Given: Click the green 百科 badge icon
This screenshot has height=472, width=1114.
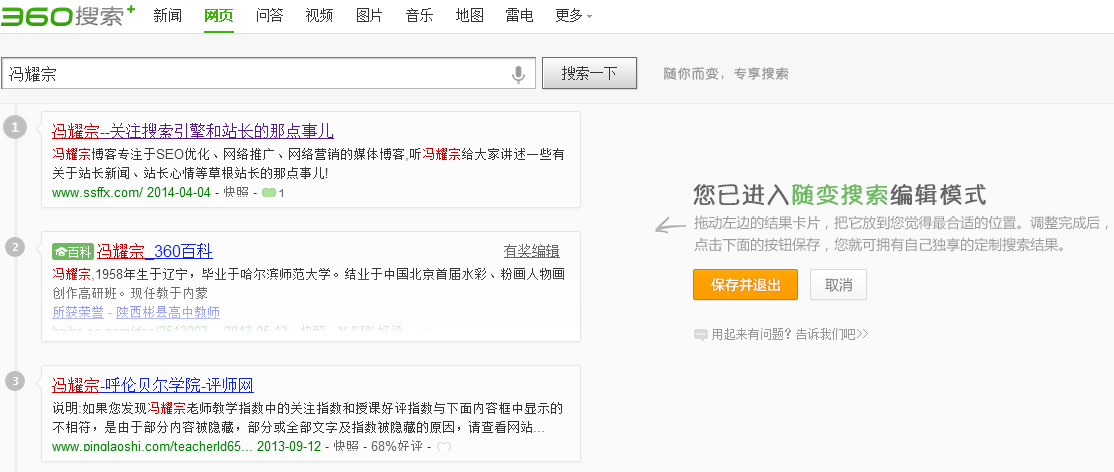Looking at the screenshot, I should 73,252.
